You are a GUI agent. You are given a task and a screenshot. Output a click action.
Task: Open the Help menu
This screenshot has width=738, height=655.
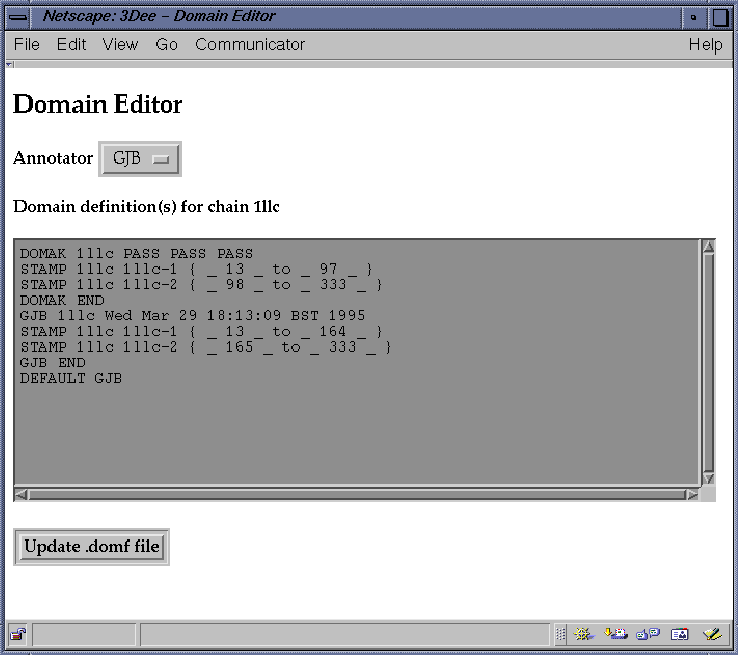[705, 44]
